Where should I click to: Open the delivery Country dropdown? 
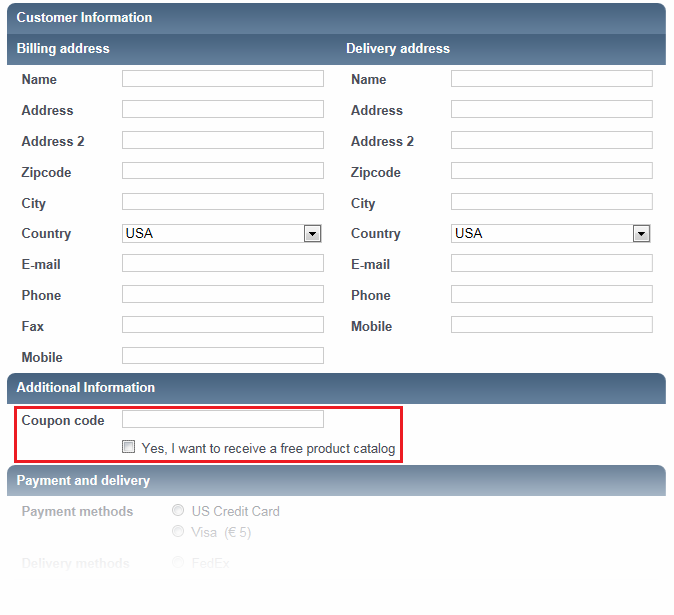641,234
